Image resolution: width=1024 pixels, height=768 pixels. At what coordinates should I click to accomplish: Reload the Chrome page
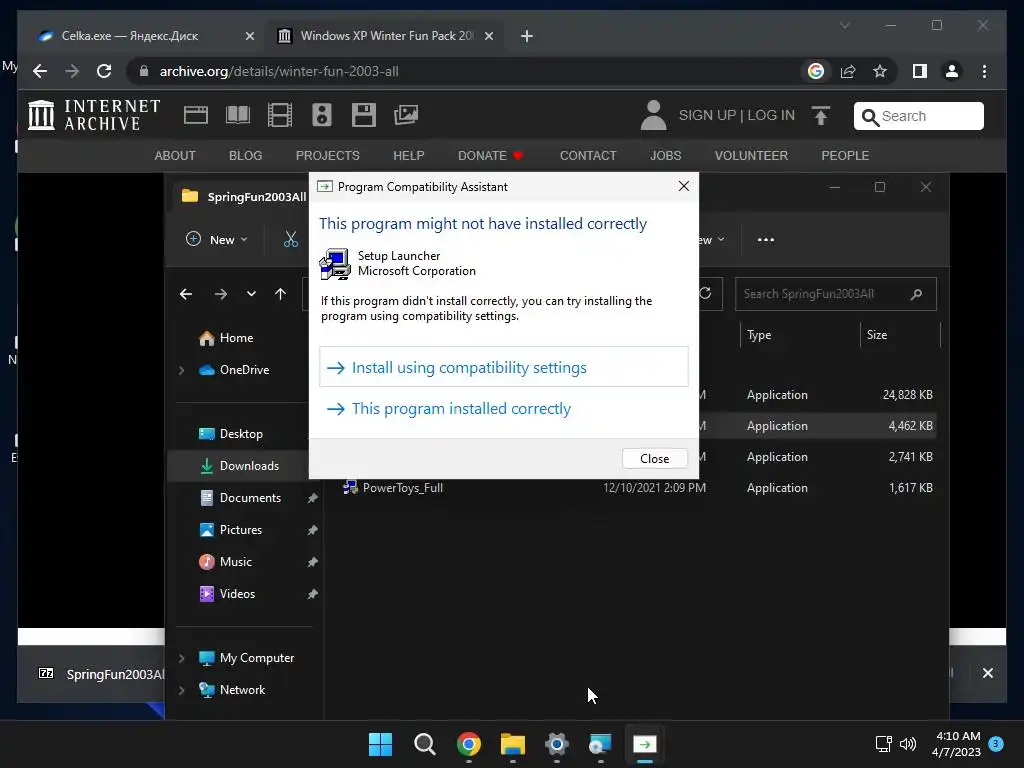[104, 71]
